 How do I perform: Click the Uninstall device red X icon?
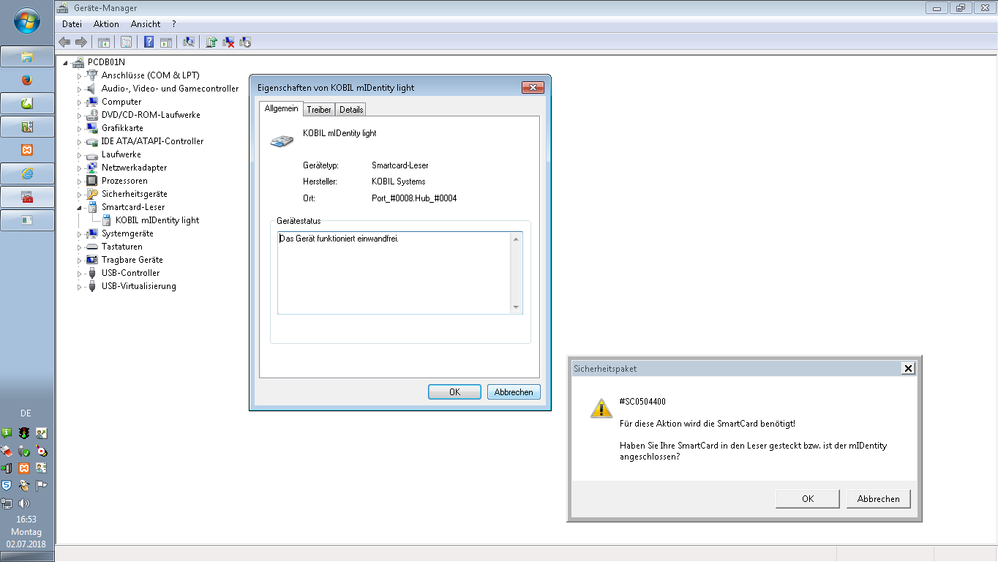tap(228, 42)
